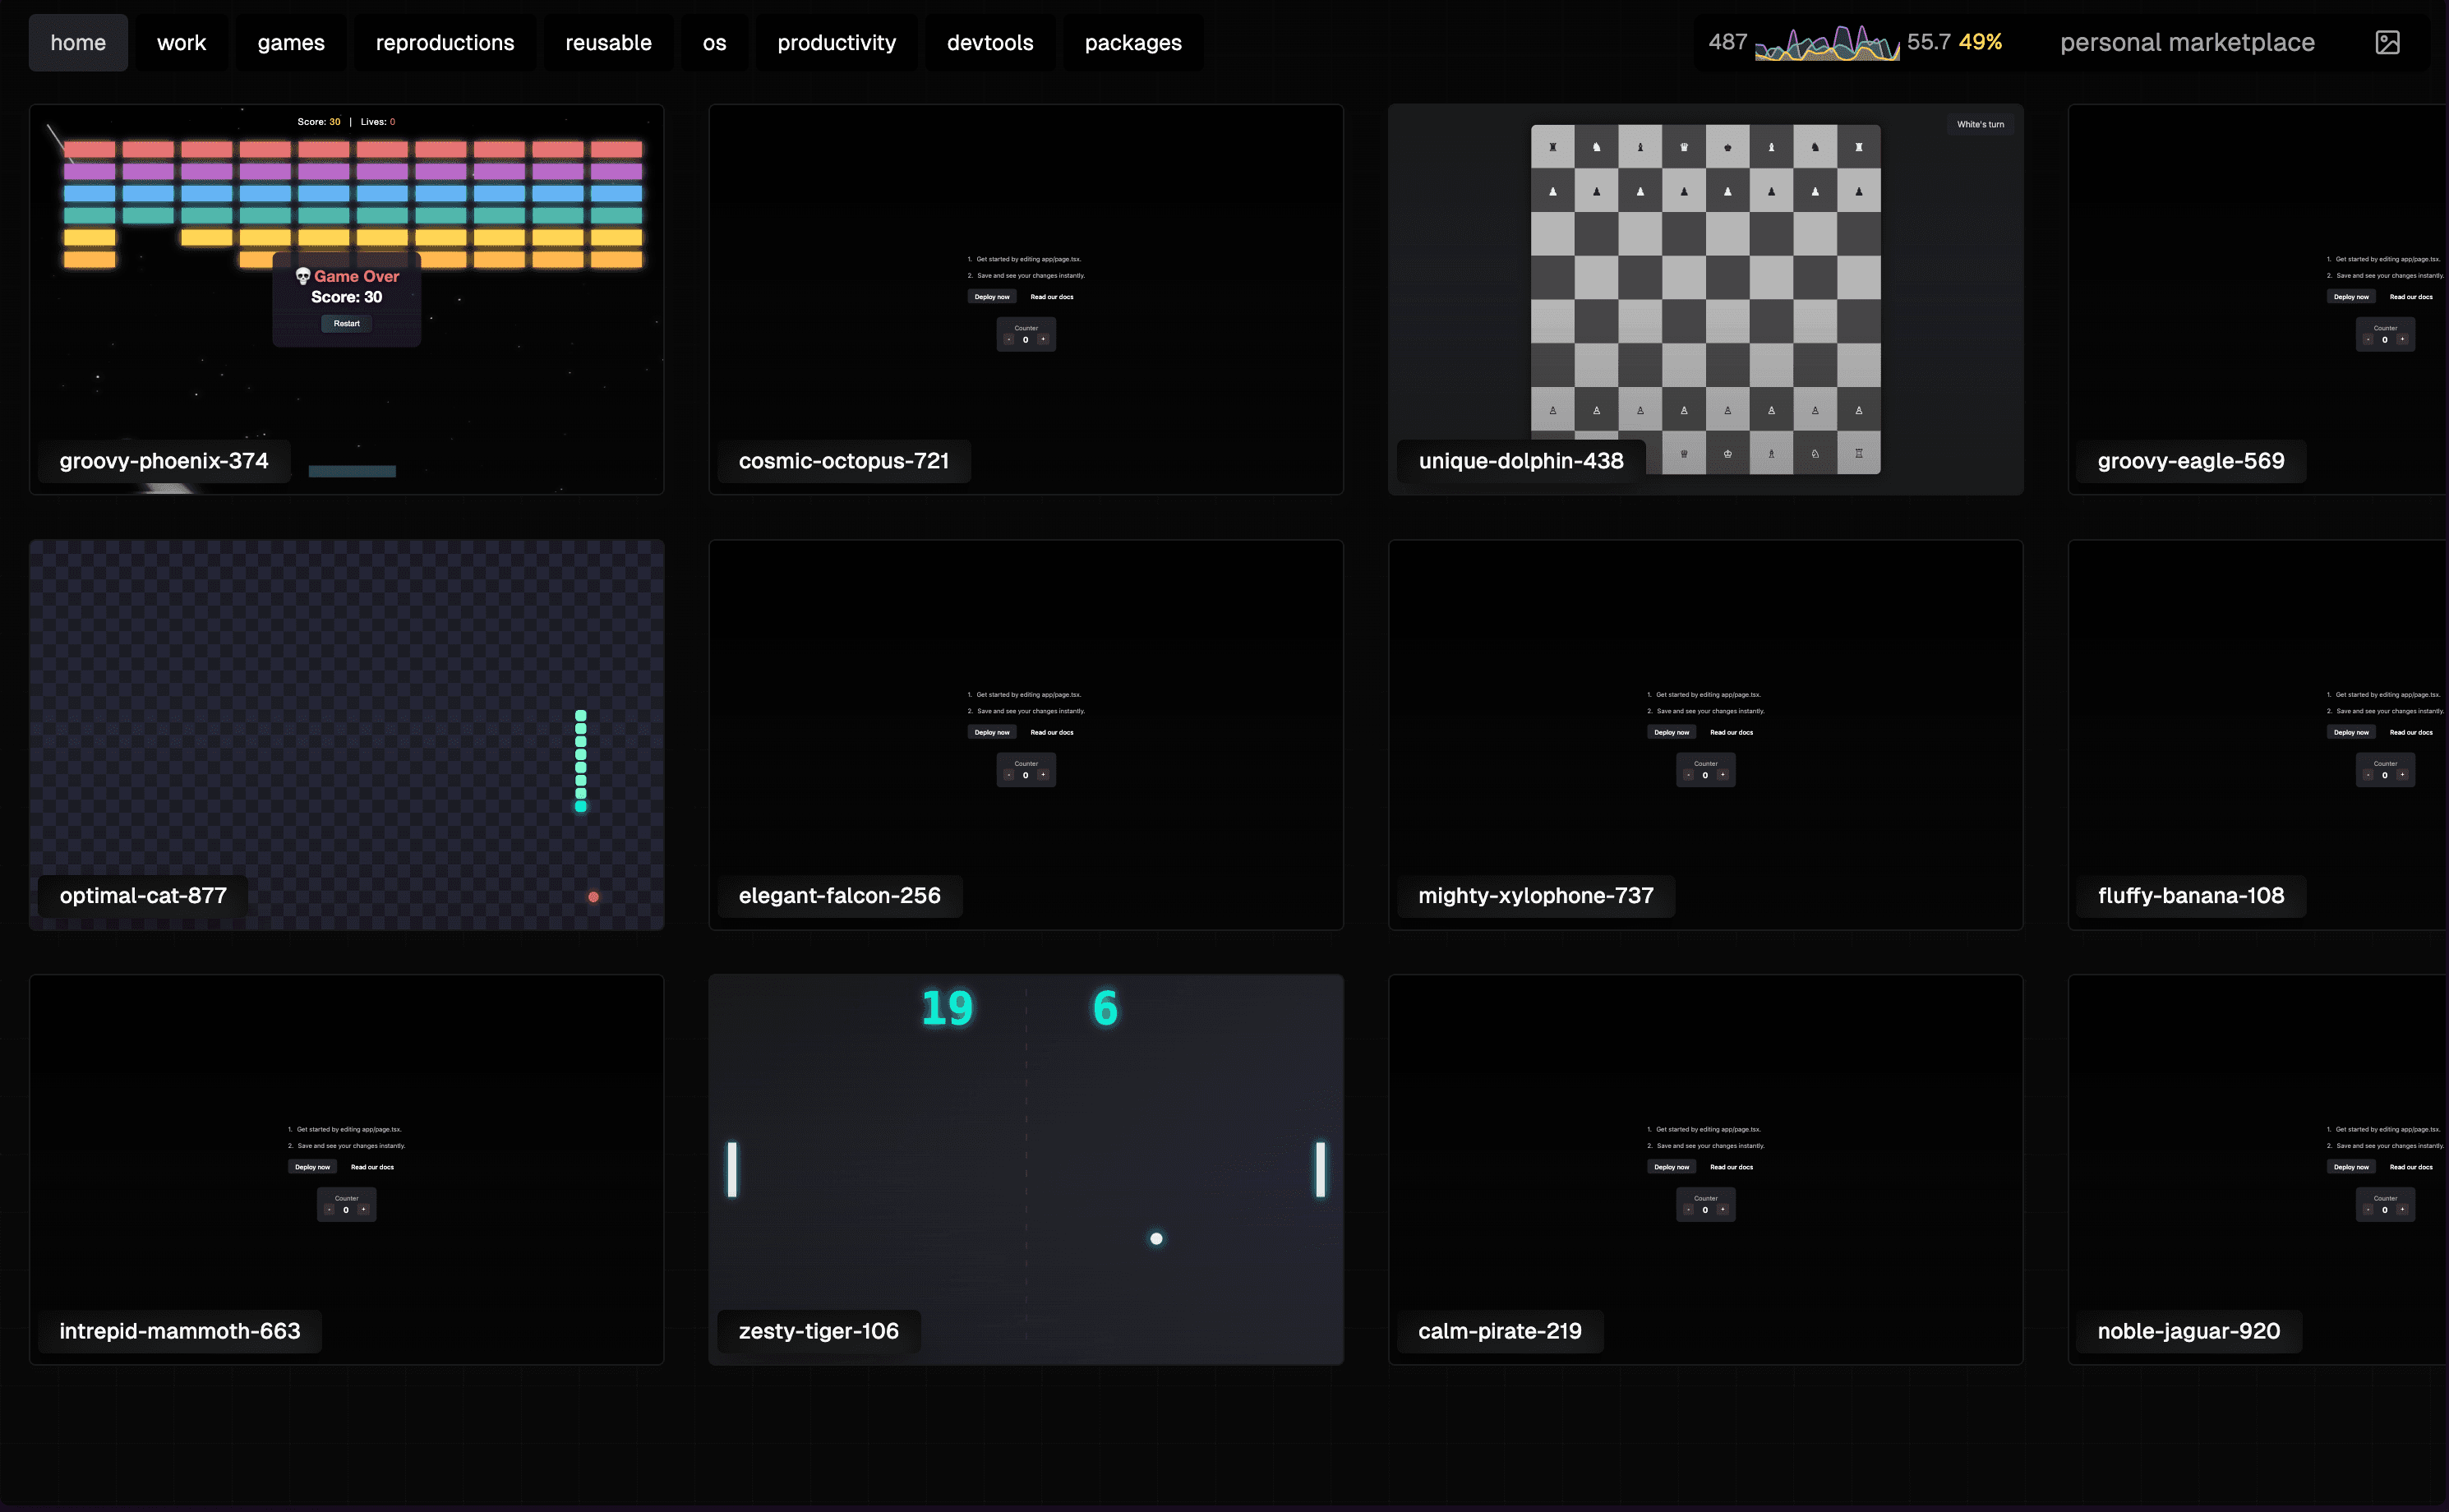Screen dimensions: 2449x1512
Task: Select the black pawn on the e-file
Action: [1728, 191]
